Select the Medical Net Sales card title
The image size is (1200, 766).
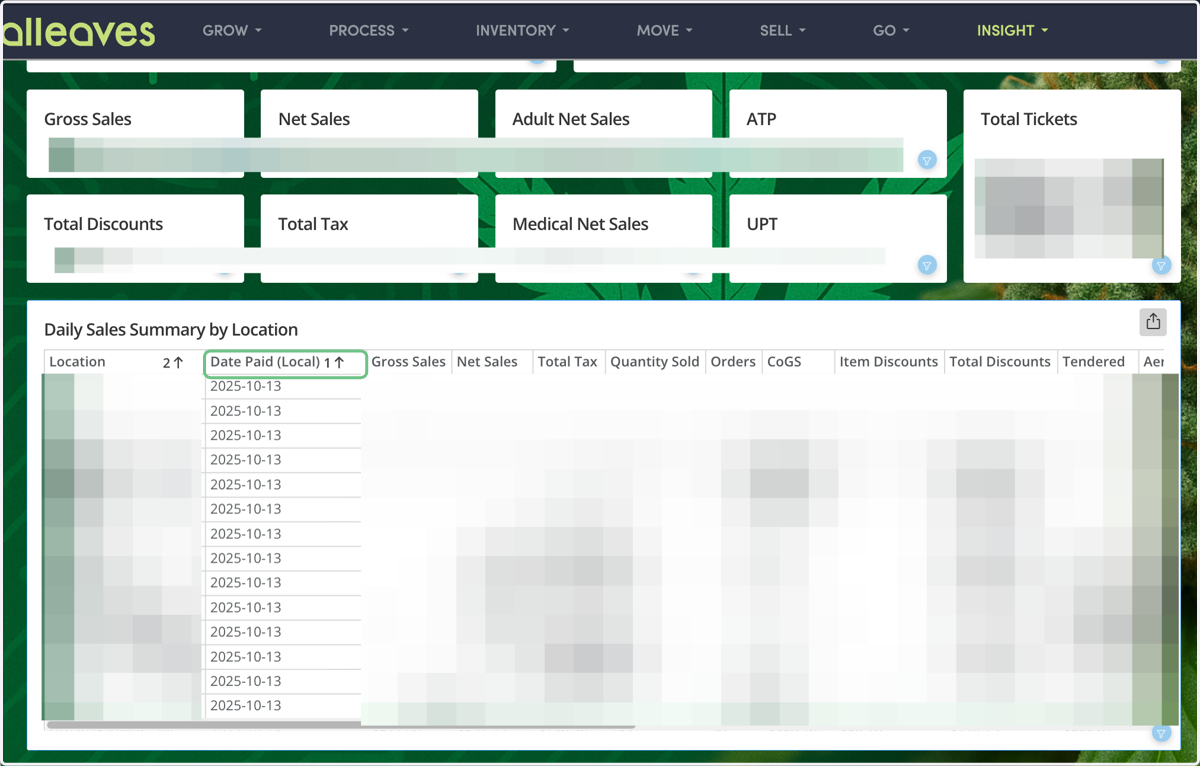[x=580, y=224]
